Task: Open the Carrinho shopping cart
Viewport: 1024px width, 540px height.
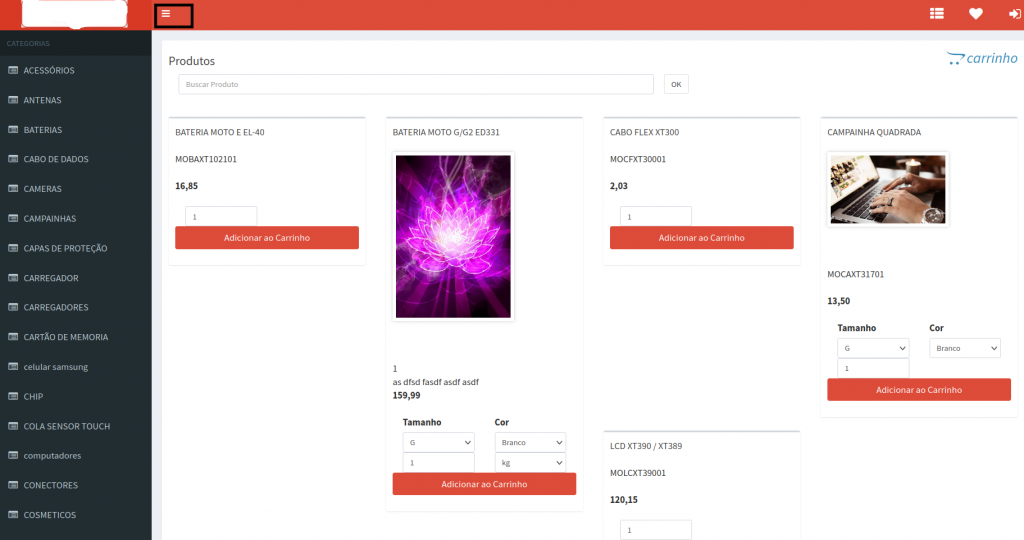Action: point(981,59)
